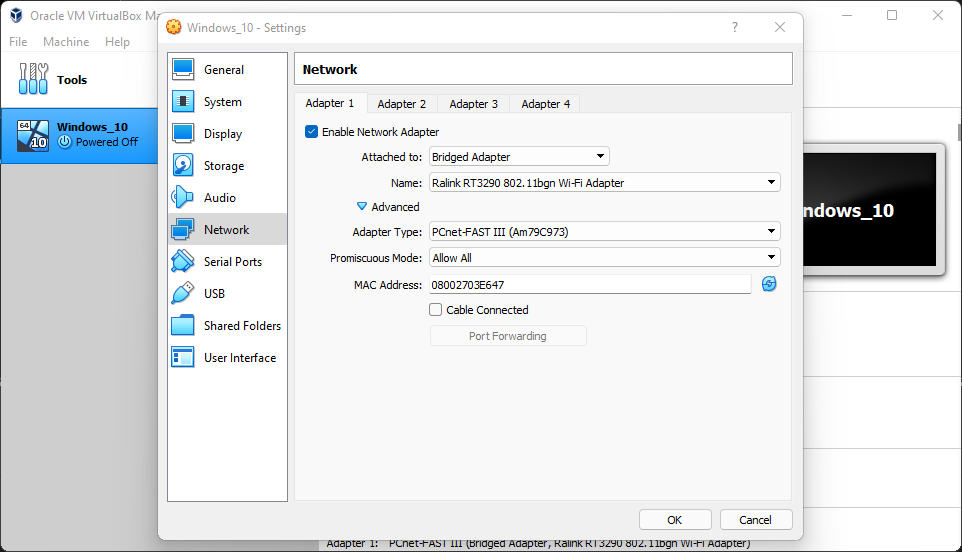Generate a new random MAC address
The image size is (962, 552).
click(769, 285)
